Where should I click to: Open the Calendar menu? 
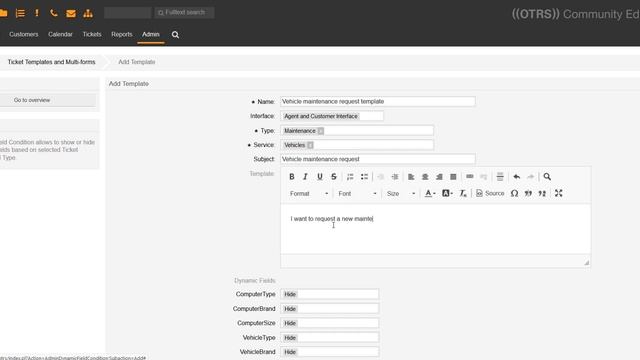point(60,34)
